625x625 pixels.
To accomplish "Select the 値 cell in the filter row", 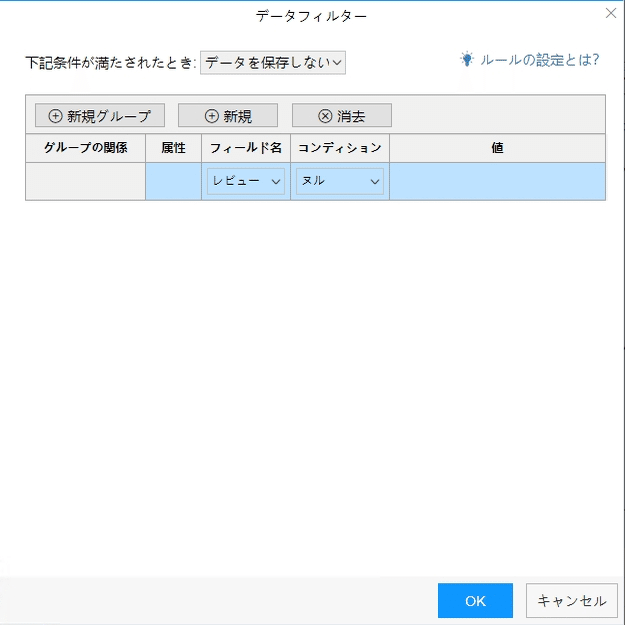I will point(497,181).
